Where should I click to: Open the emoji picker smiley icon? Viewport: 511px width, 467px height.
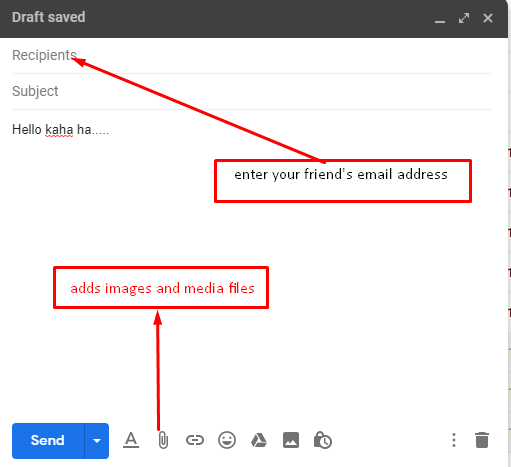click(227, 440)
